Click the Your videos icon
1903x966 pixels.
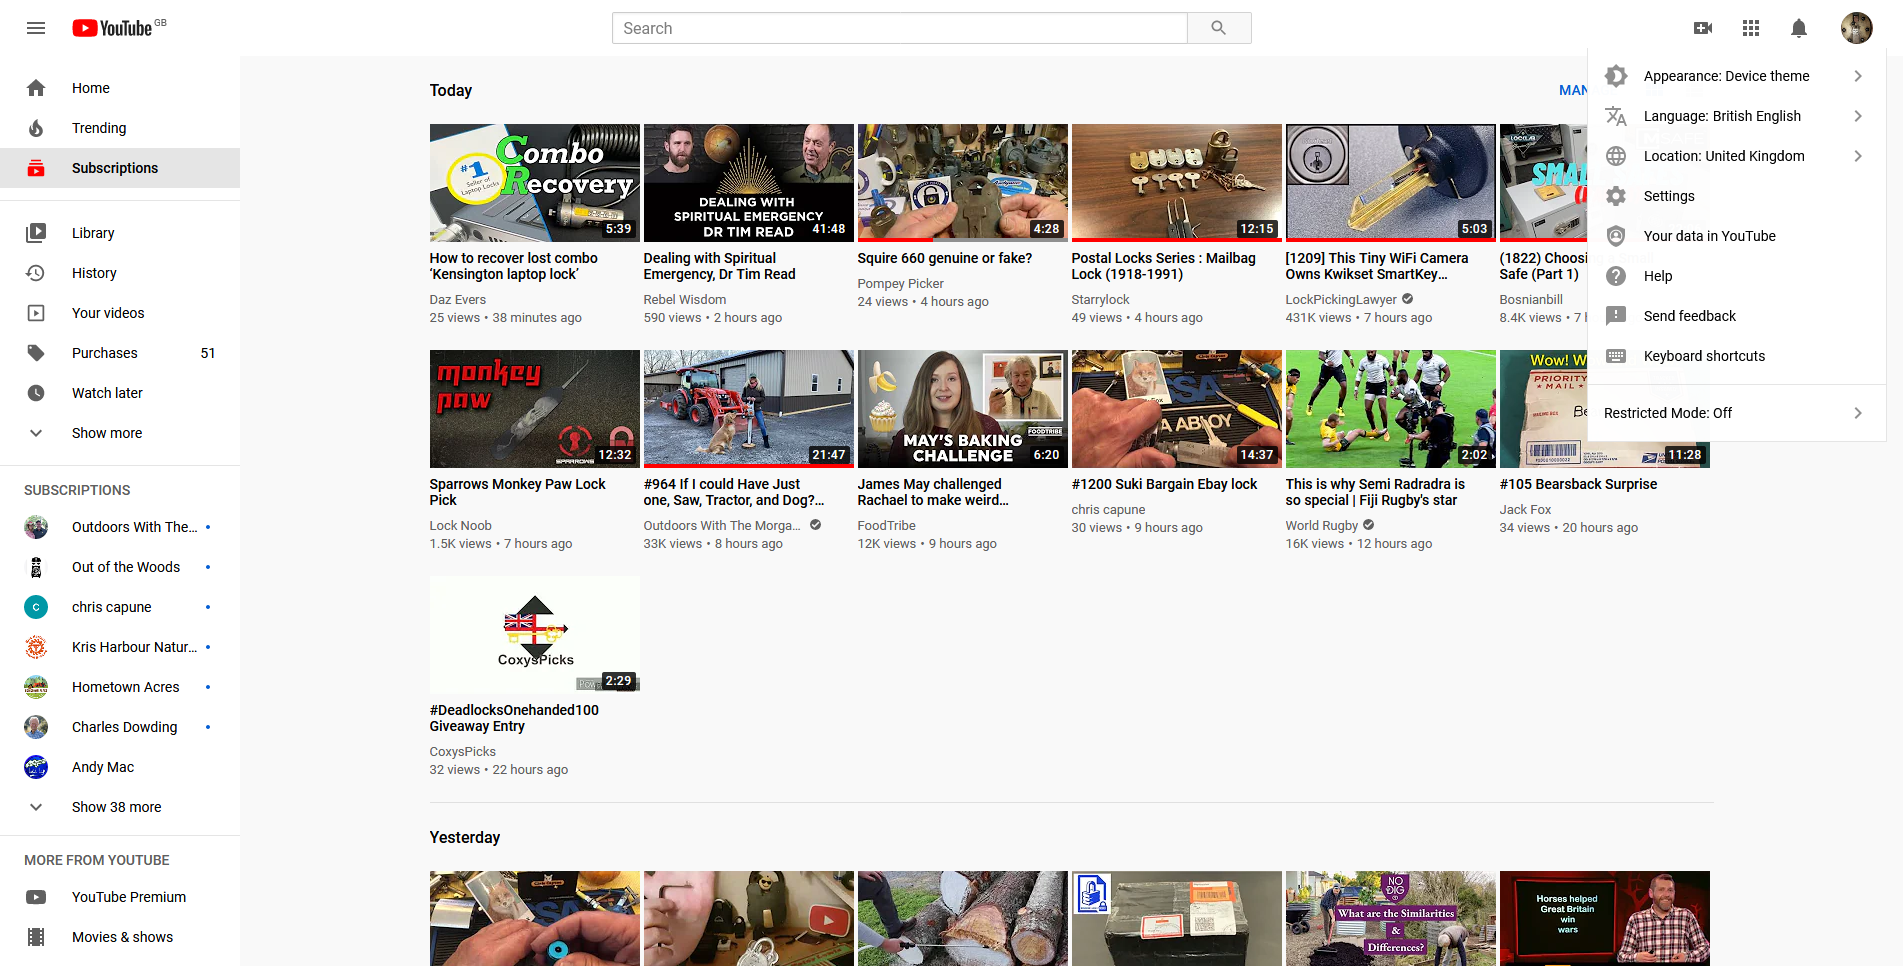coord(36,313)
